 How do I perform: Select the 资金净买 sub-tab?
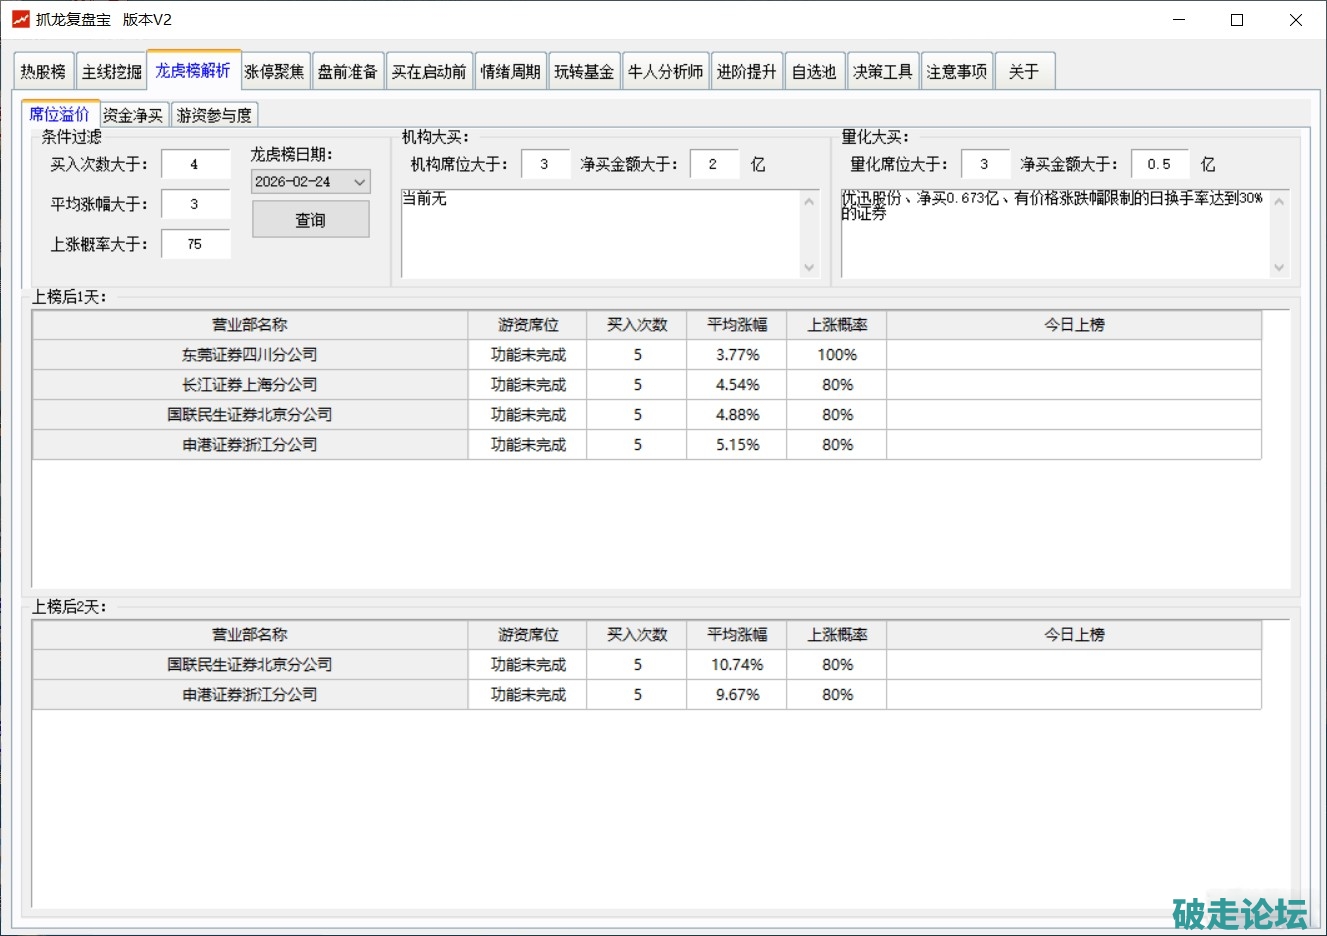[133, 116]
